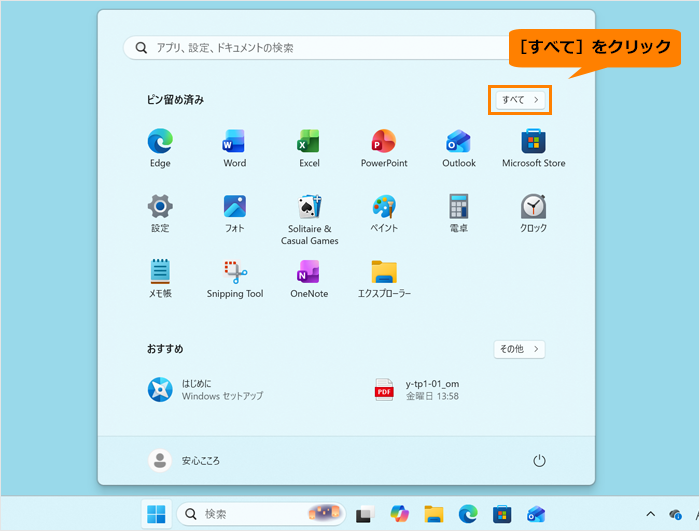The image size is (700, 531).
Task: Open はじめに Windows セットアップ recommendation
Action: (205, 389)
